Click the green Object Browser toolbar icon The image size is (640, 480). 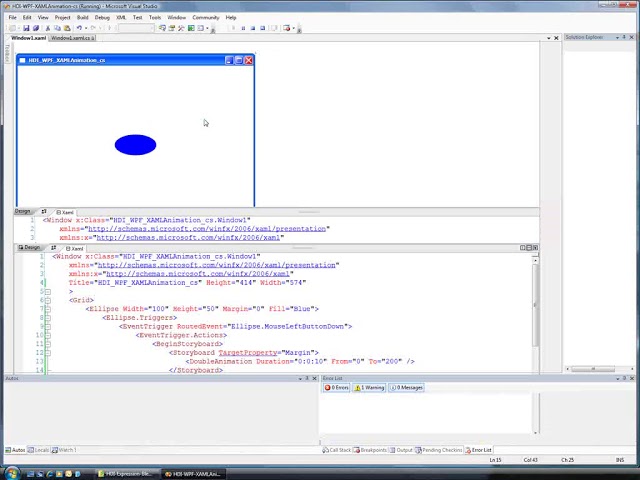click(191, 28)
